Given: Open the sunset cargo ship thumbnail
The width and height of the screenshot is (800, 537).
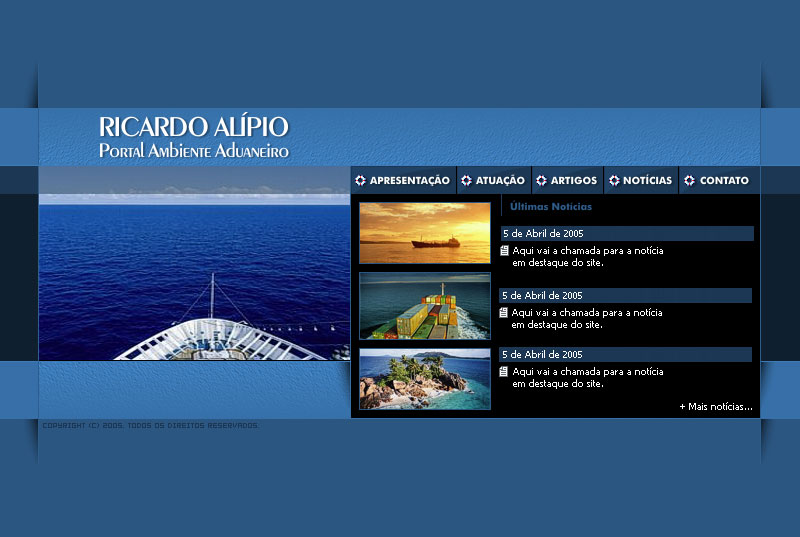Looking at the screenshot, I should pyautogui.click(x=425, y=233).
